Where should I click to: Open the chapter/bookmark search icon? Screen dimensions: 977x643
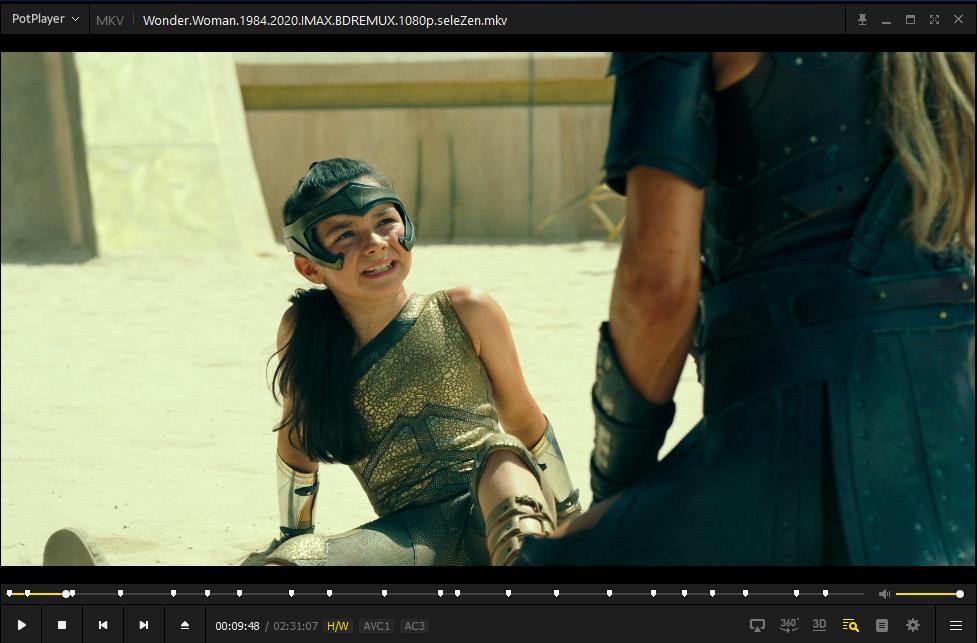tap(850, 625)
